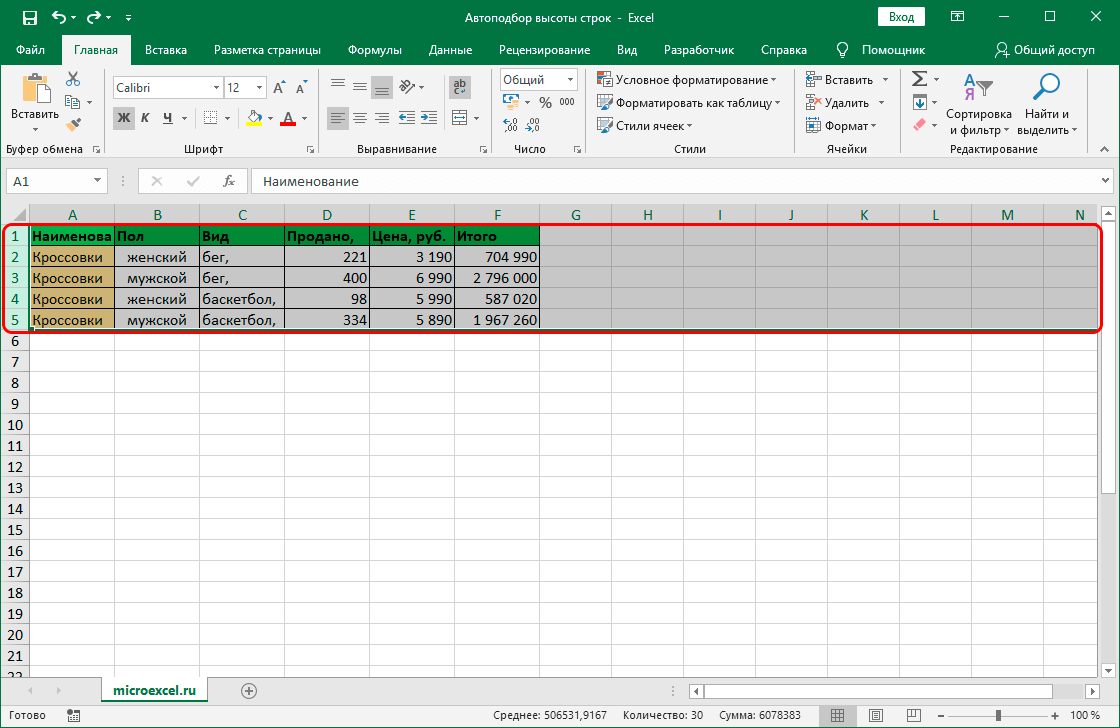Click the Cut scissors icon
Image resolution: width=1120 pixels, height=728 pixels.
73,80
